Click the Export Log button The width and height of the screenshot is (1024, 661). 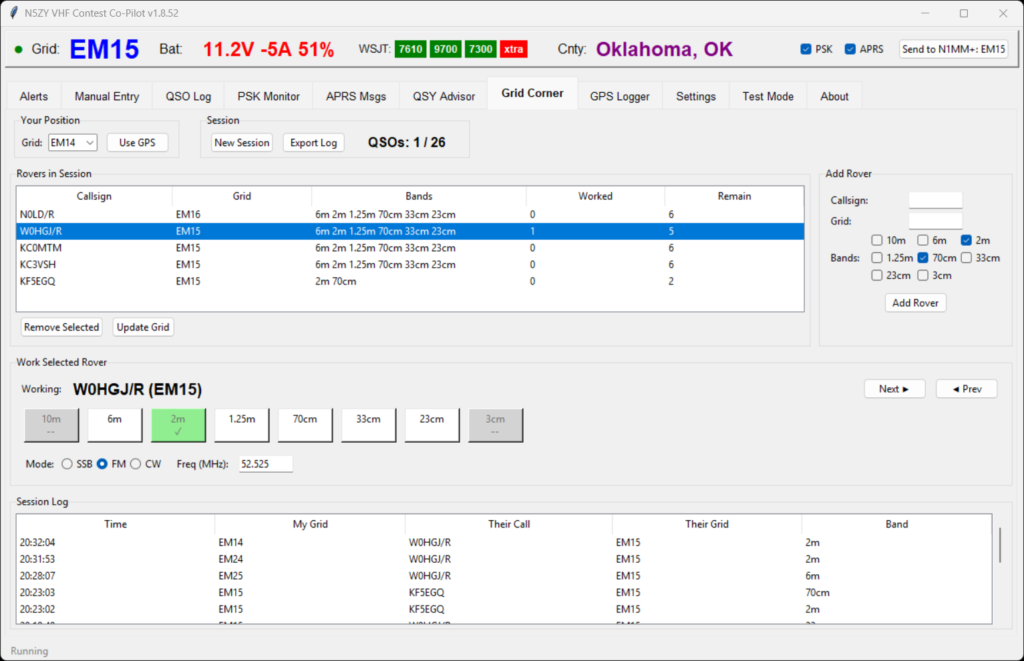coord(313,143)
